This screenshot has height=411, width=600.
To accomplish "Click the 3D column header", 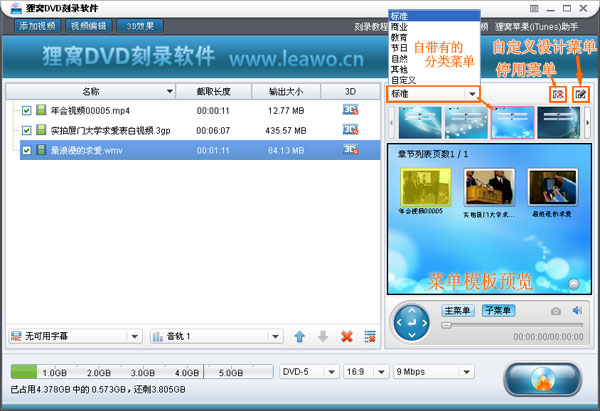I will pos(350,91).
